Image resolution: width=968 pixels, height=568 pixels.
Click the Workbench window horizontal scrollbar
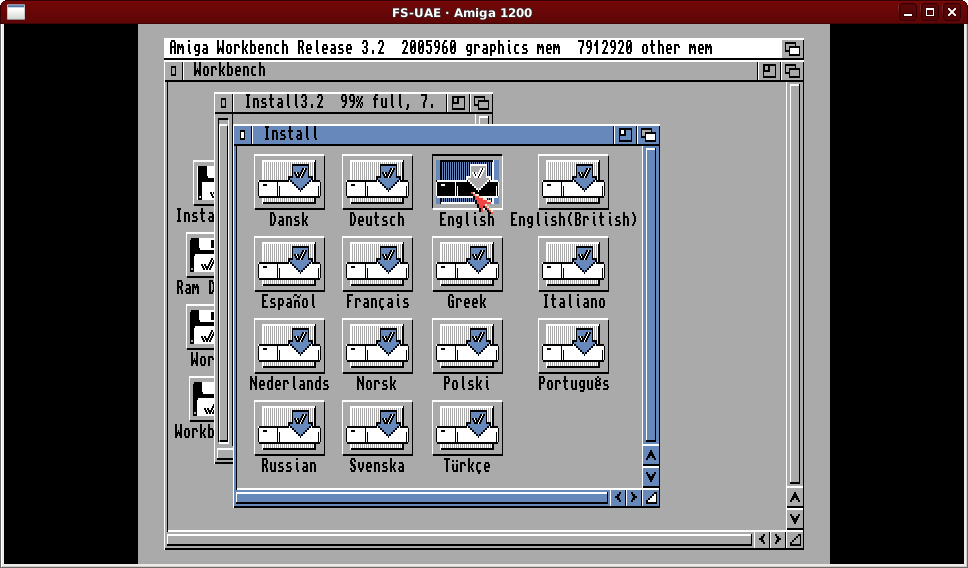click(x=460, y=540)
